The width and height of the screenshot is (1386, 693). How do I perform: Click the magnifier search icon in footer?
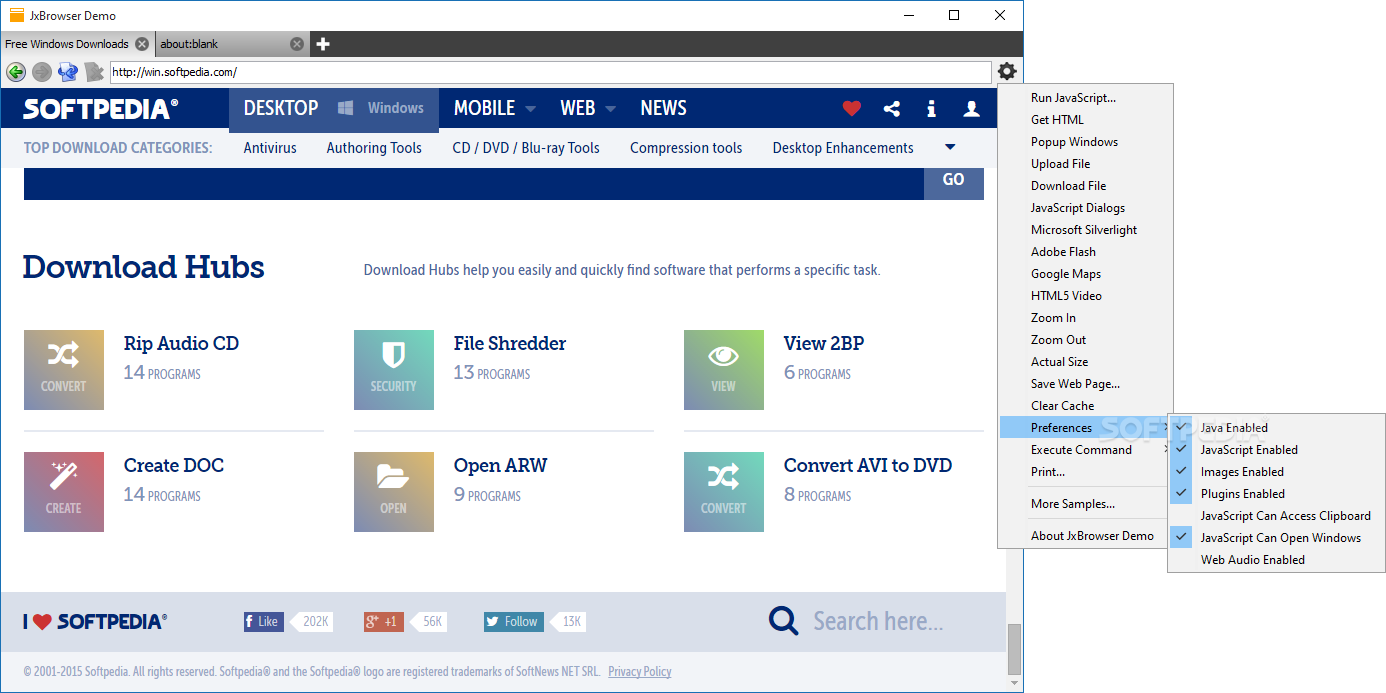(x=784, y=621)
